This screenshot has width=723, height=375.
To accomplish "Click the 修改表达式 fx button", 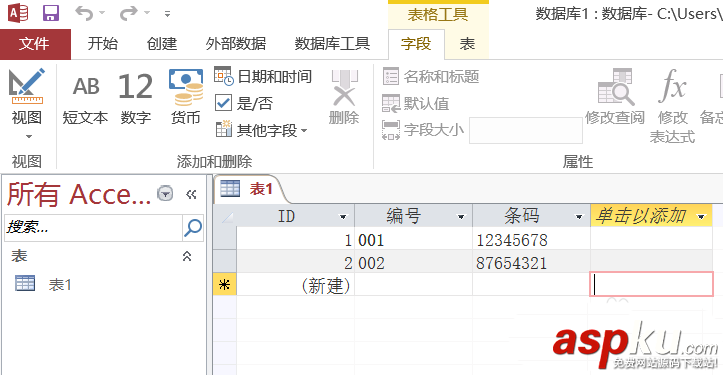I will pyautogui.click(x=672, y=106).
